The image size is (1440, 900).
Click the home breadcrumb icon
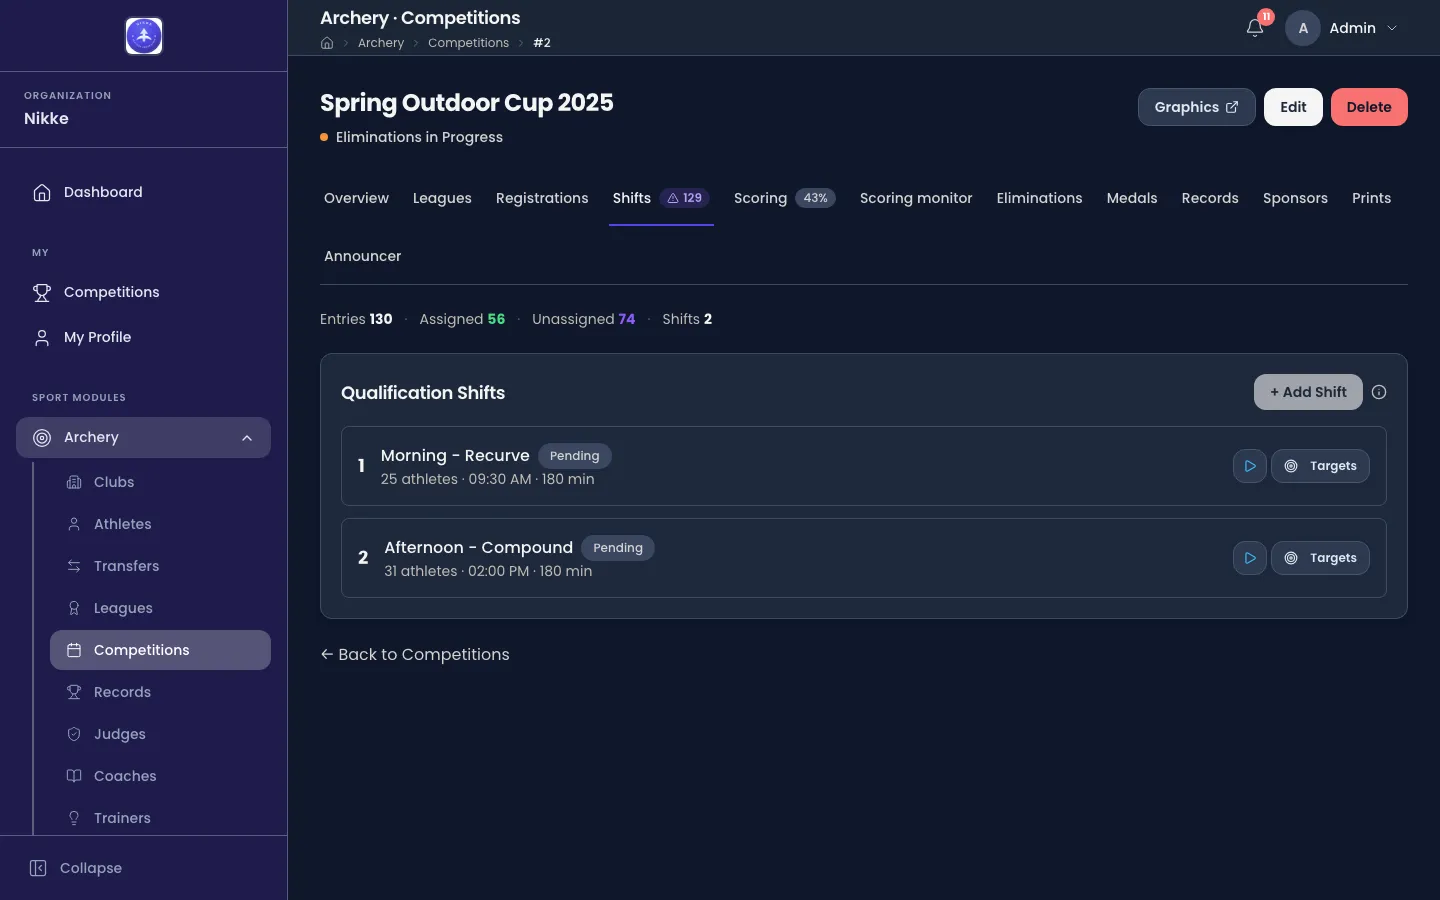(327, 43)
